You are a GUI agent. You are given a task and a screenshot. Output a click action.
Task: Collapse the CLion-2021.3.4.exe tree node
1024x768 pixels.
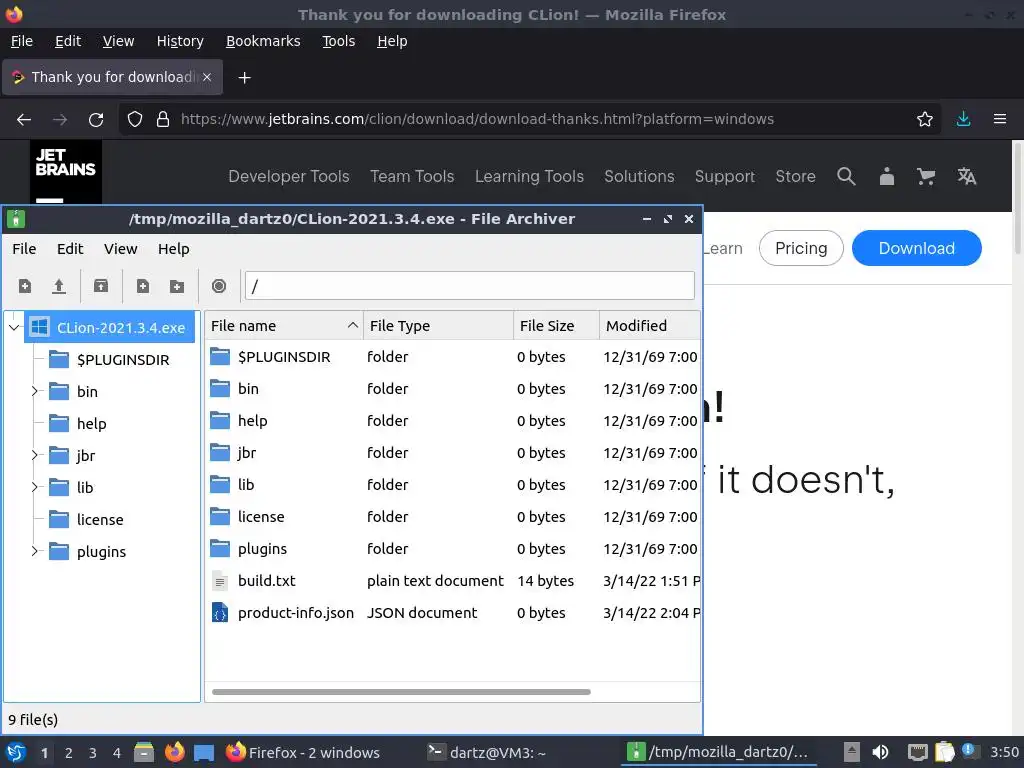(x=14, y=327)
